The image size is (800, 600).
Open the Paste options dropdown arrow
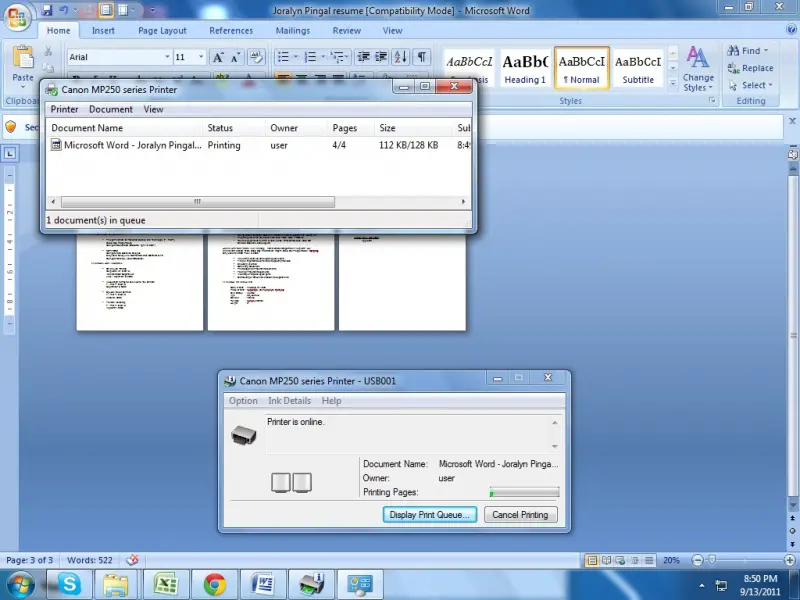pyautogui.click(x=22, y=87)
